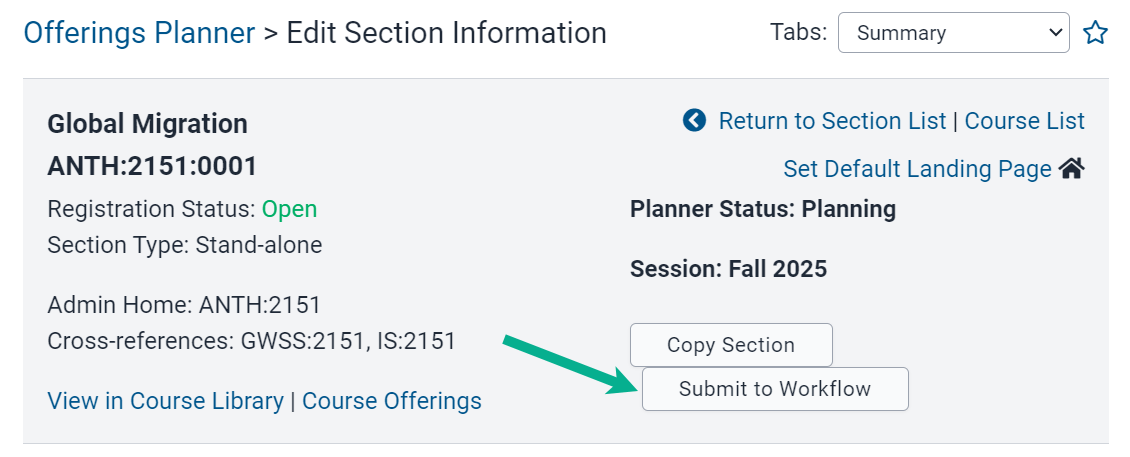Click the circled back arrow icon

click(x=694, y=120)
